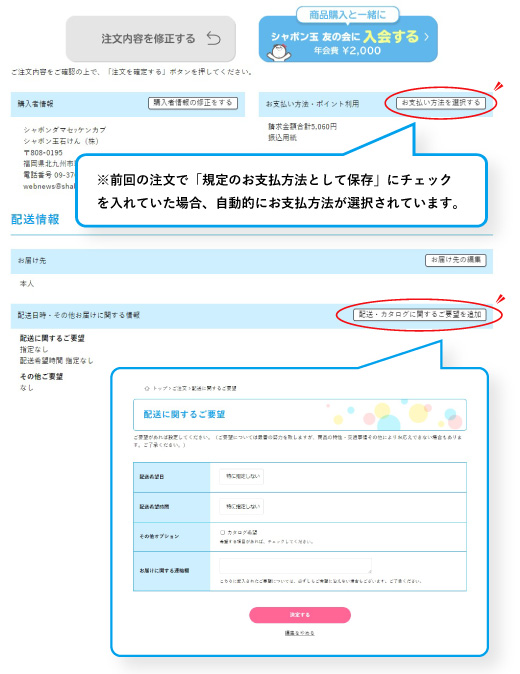Click the 商品購入と一緒に label above banner

point(348,15)
